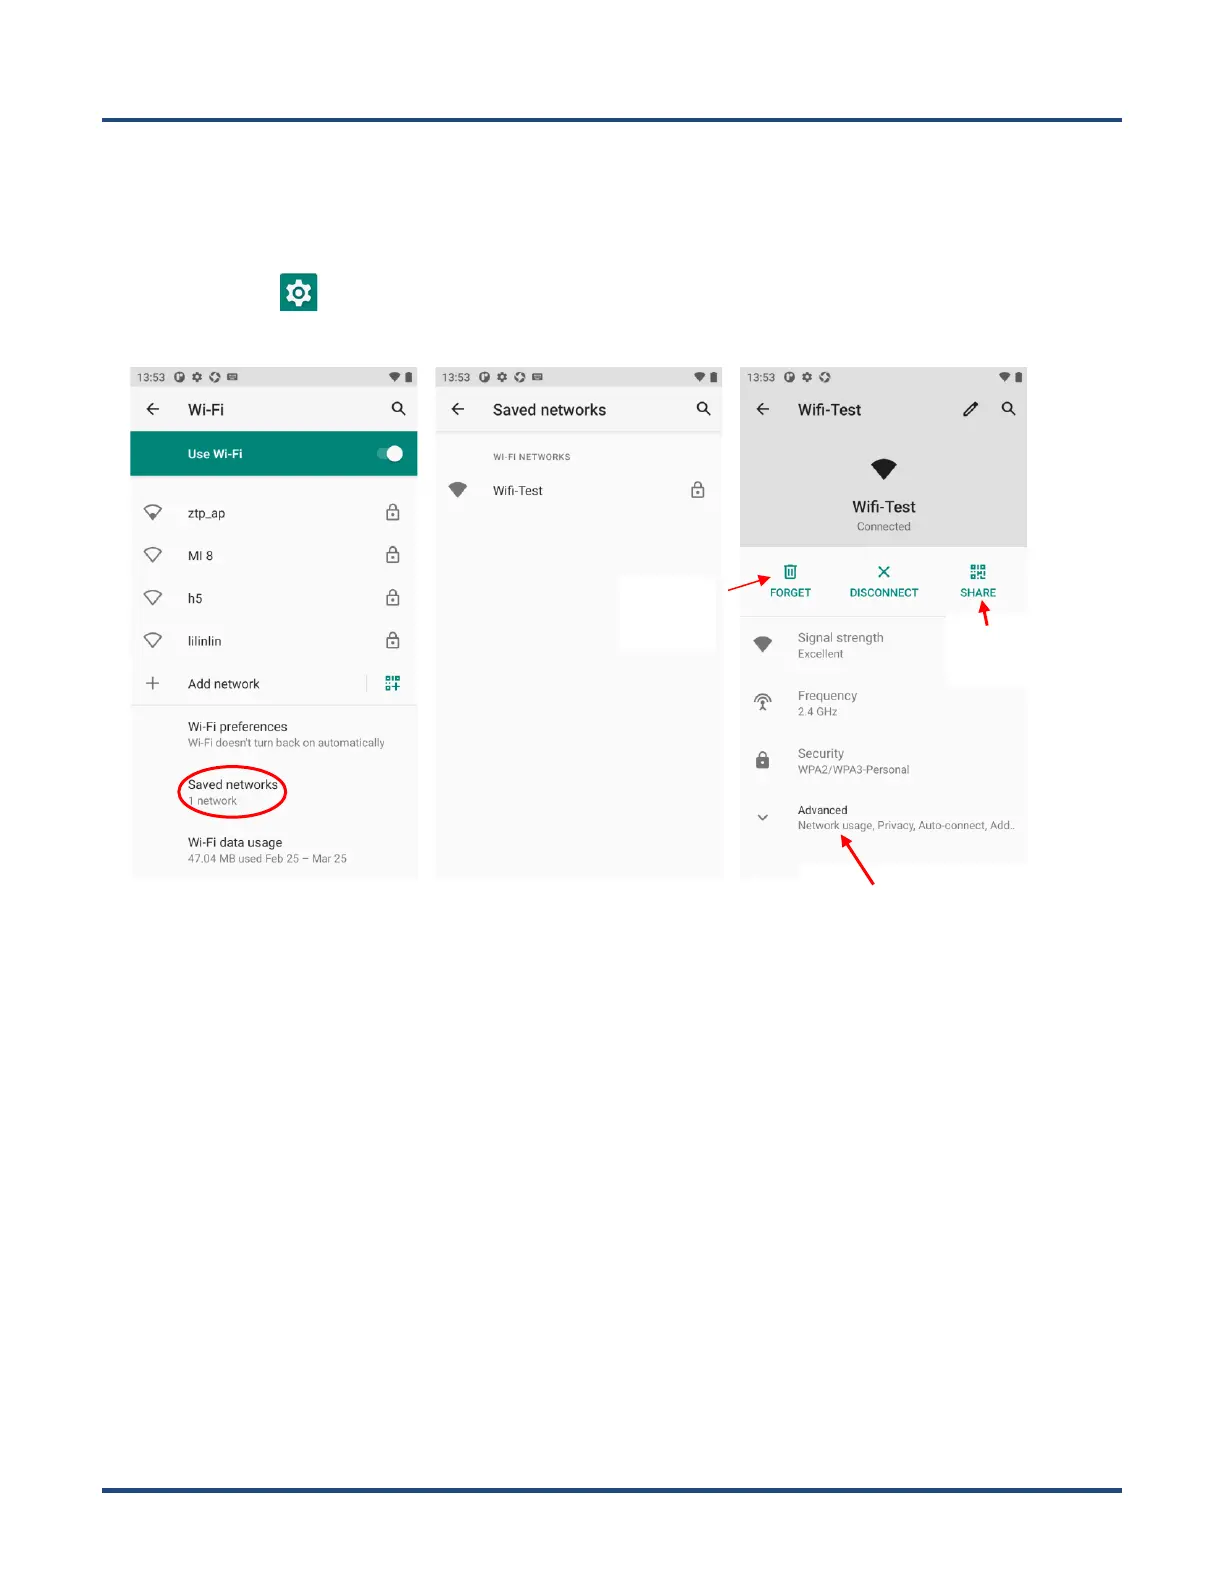This screenshot has height=1584, width=1224.
Task: Go back from Saved networks screen
Action: click(458, 409)
